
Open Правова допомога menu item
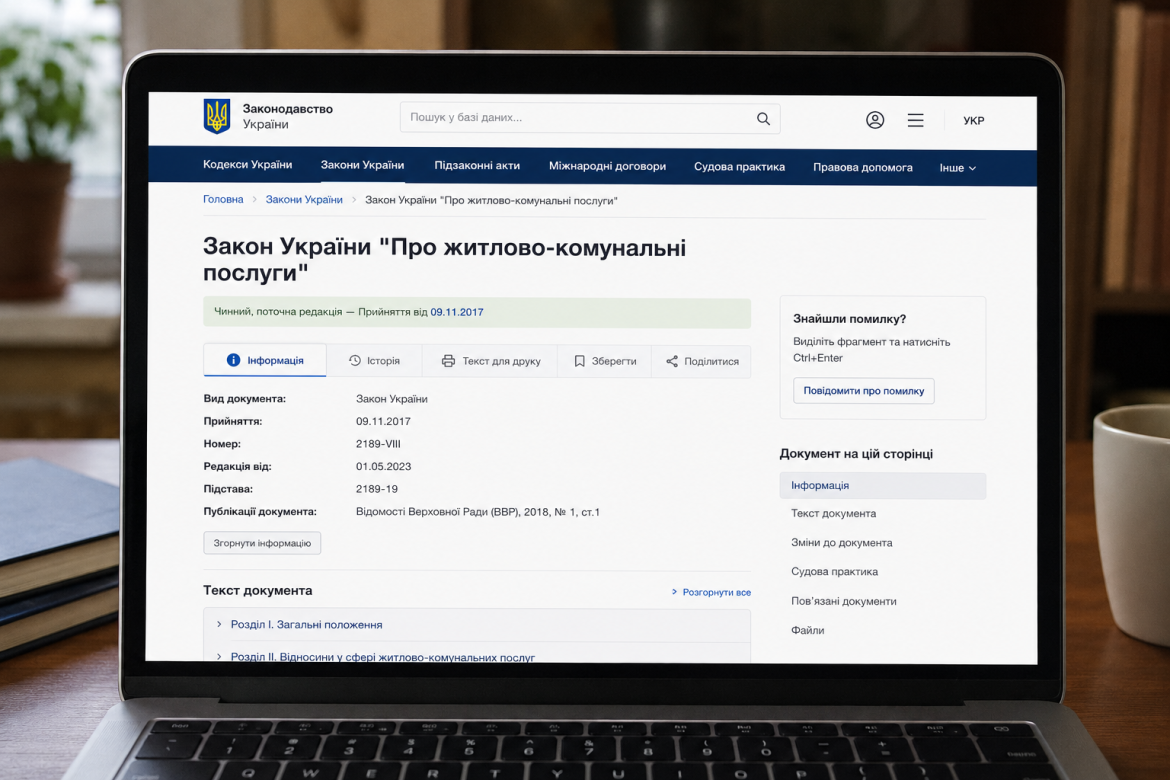pos(863,167)
